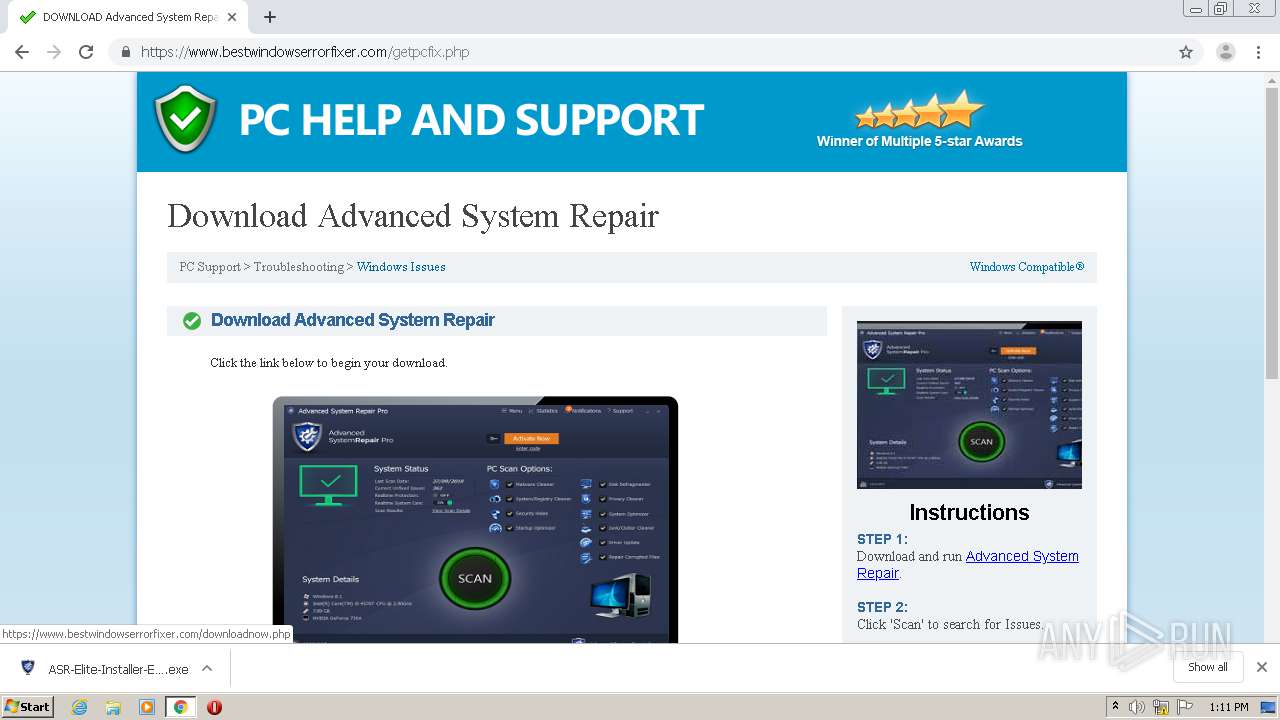Click the large laptop product screenshot
Screen dimensions: 1280x720
(475, 520)
